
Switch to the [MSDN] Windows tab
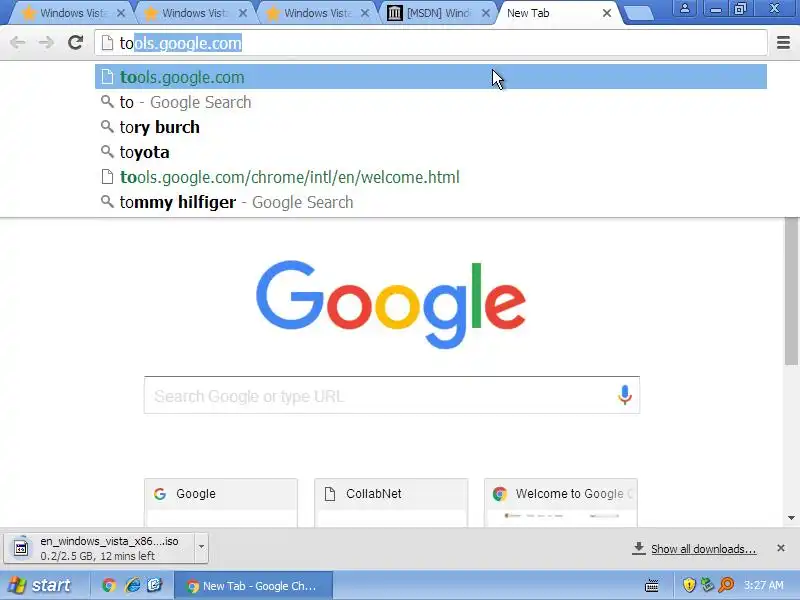pyautogui.click(x=436, y=13)
